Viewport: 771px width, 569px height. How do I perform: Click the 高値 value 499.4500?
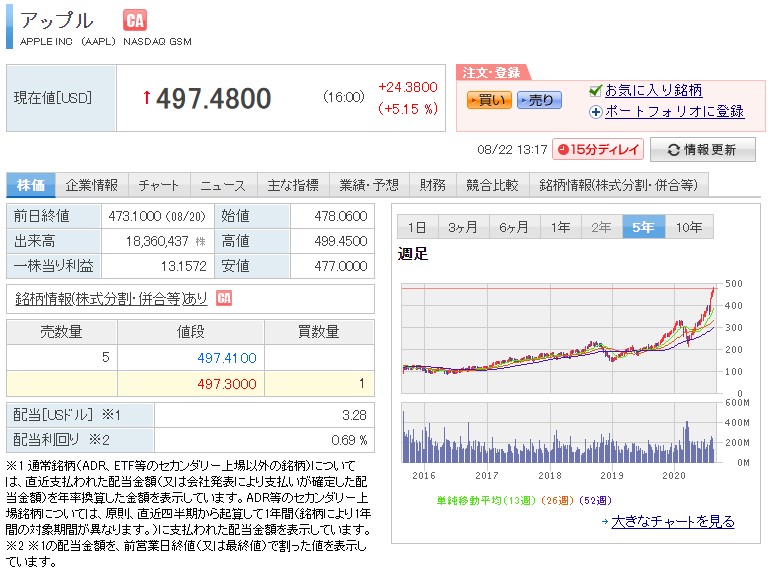coord(341,241)
